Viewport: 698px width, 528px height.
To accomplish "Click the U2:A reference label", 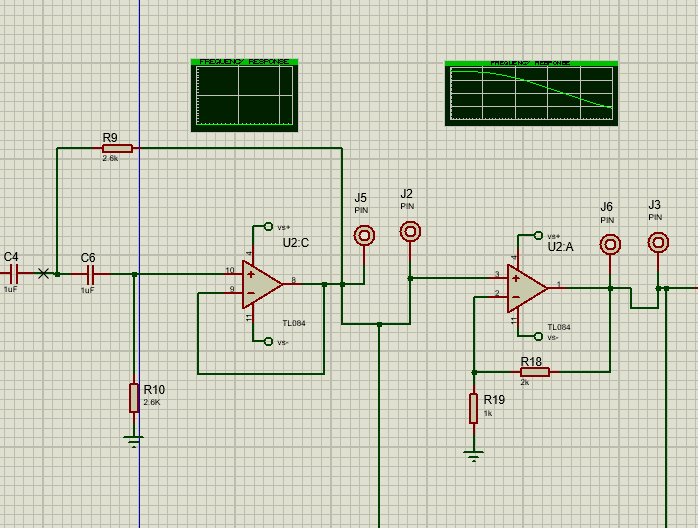I will [x=560, y=247].
